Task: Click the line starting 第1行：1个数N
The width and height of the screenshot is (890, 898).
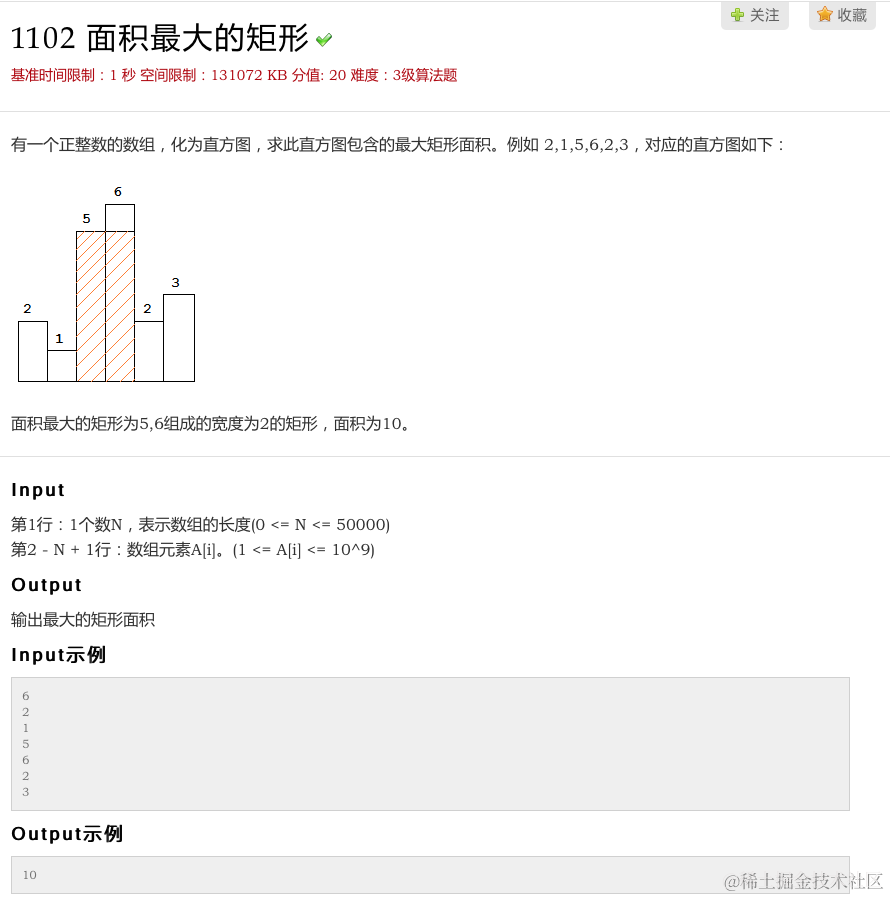Action: pyautogui.click(x=200, y=525)
